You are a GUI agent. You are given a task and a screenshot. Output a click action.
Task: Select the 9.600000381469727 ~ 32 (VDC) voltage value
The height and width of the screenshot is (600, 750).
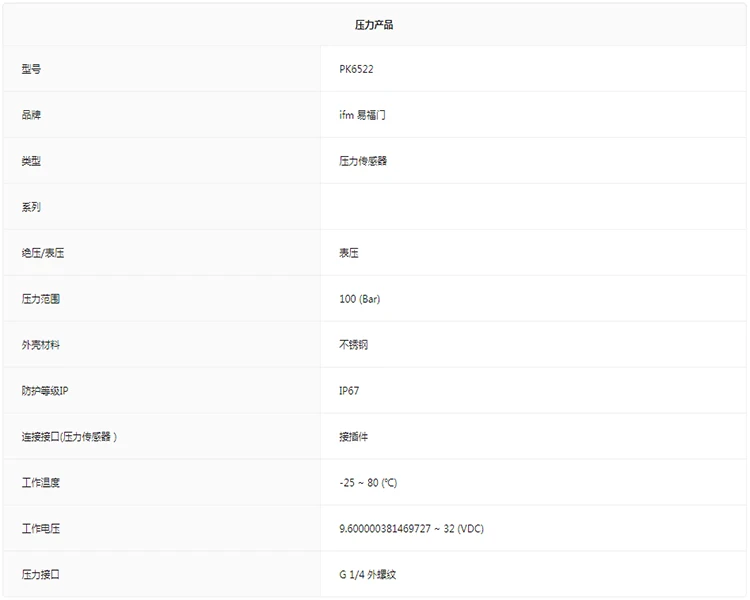[x=411, y=529]
